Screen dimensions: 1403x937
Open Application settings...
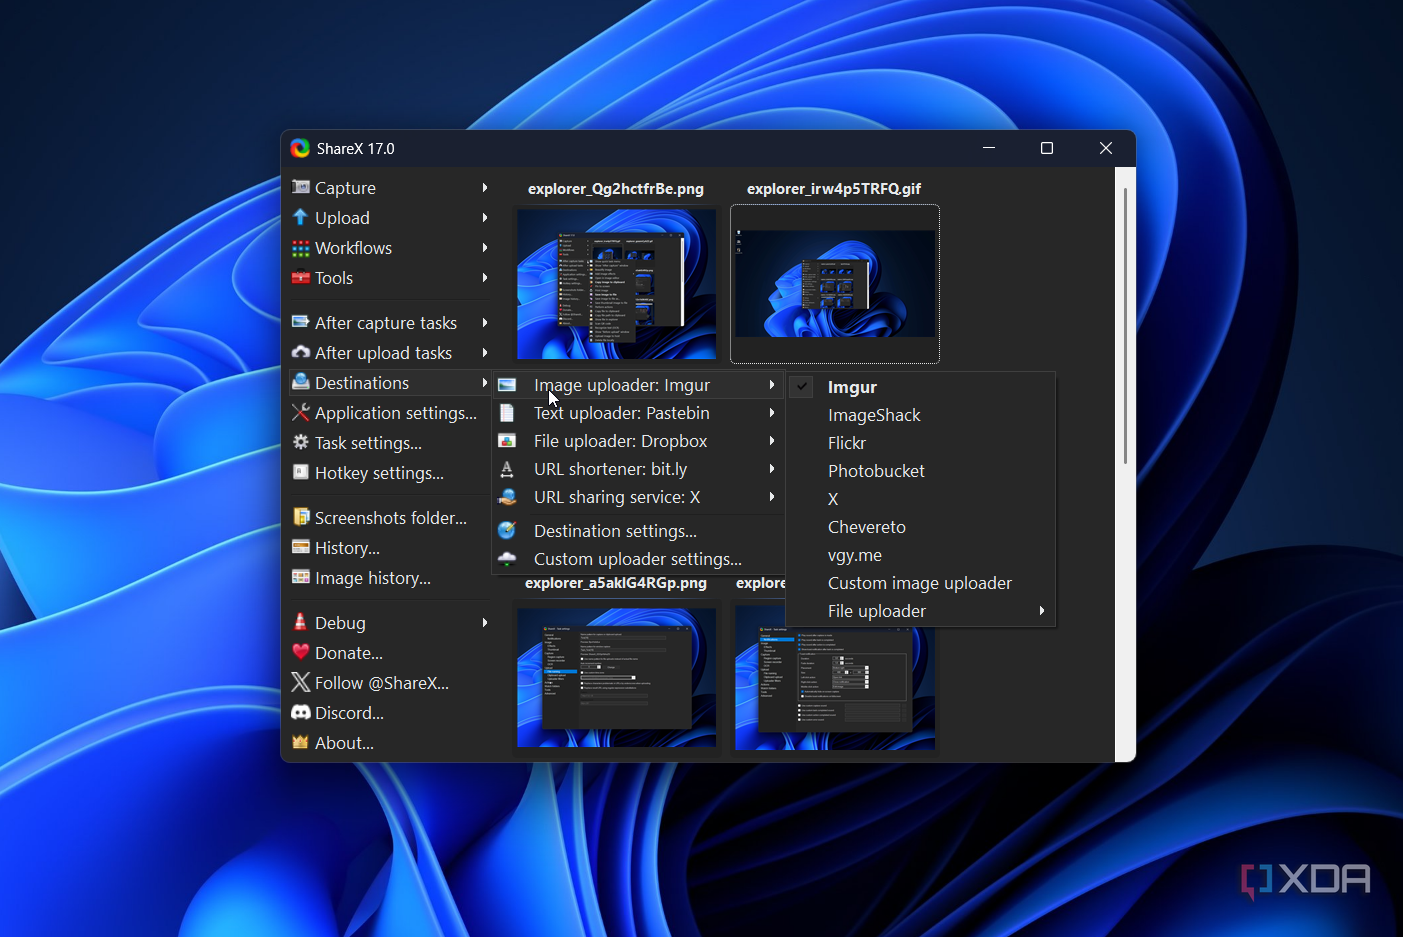pyautogui.click(x=390, y=412)
